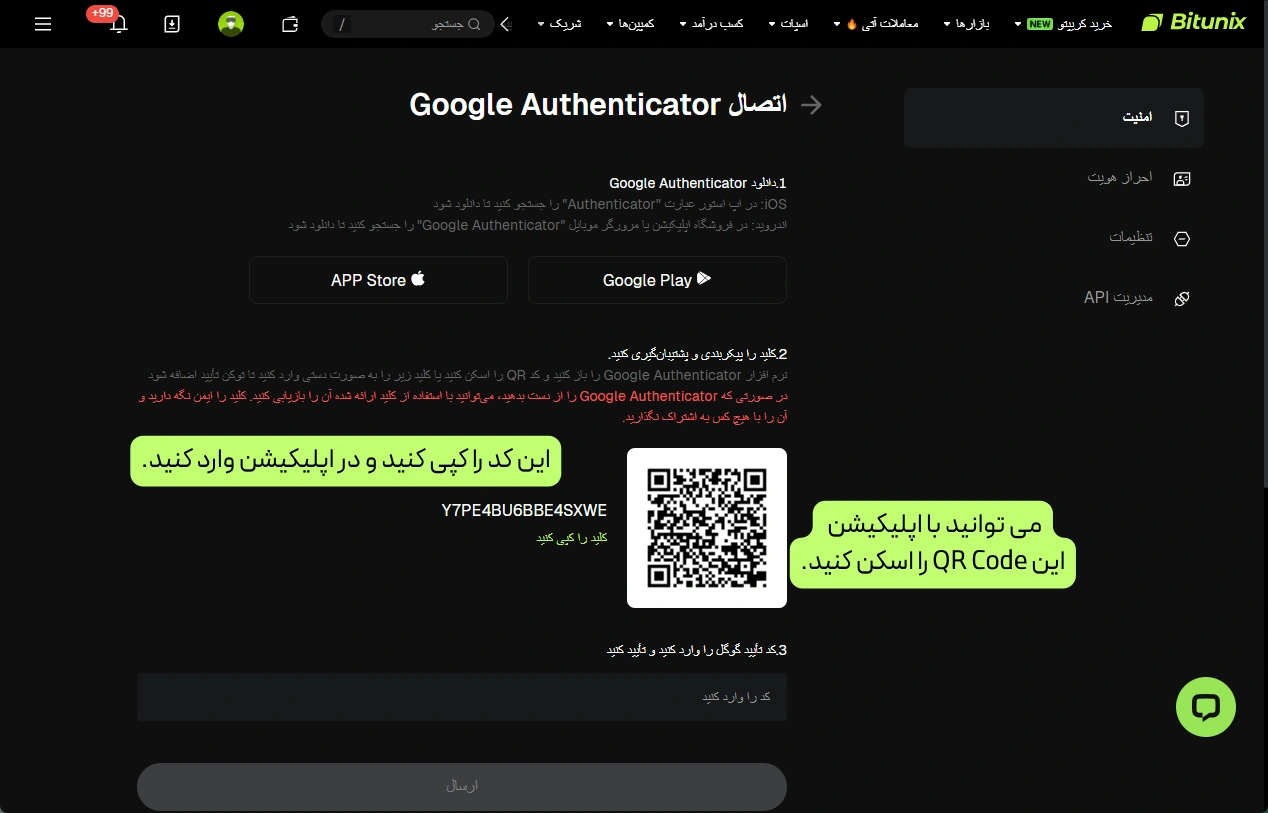
Task: Click the APP Store download button
Action: [x=378, y=280]
